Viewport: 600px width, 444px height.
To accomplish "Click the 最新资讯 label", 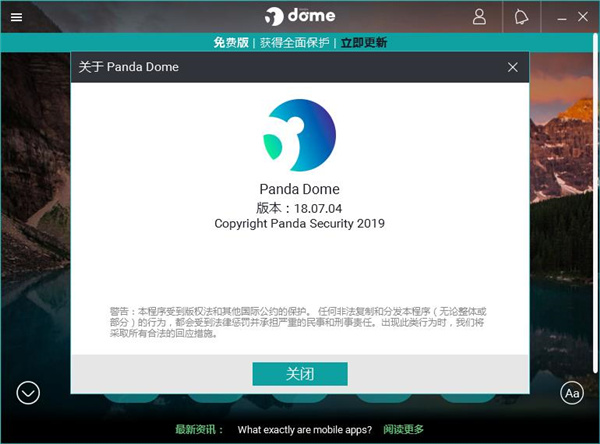I will click(x=199, y=429).
